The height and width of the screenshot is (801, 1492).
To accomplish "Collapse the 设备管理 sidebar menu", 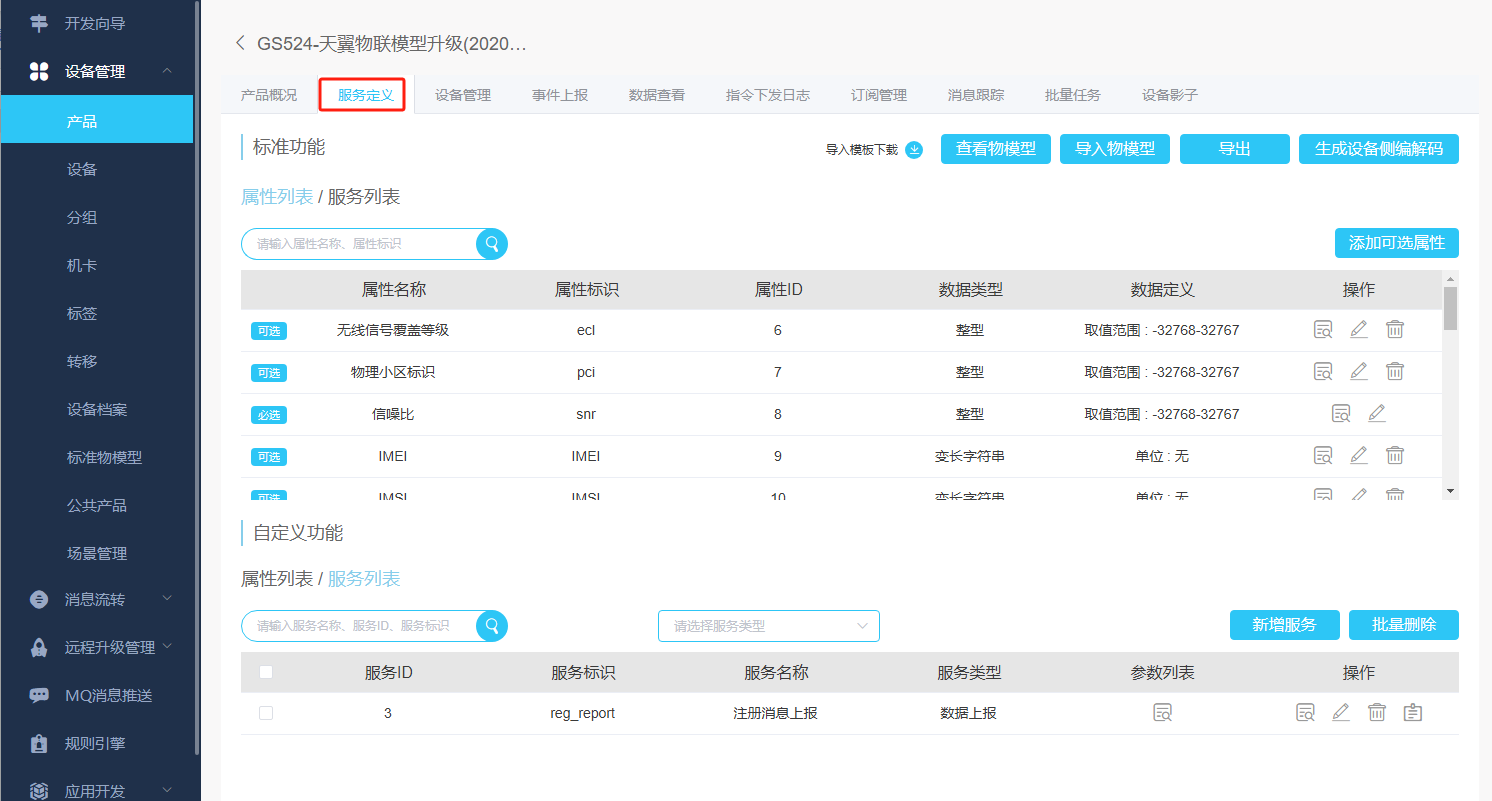I will pos(167,71).
